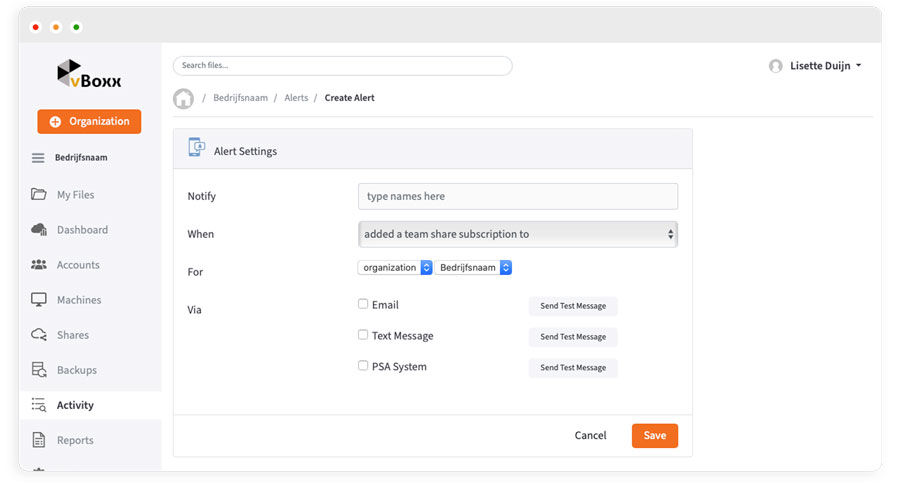Expand the organization scope dropdown
This screenshot has height=488, width=900.
[x=394, y=268]
